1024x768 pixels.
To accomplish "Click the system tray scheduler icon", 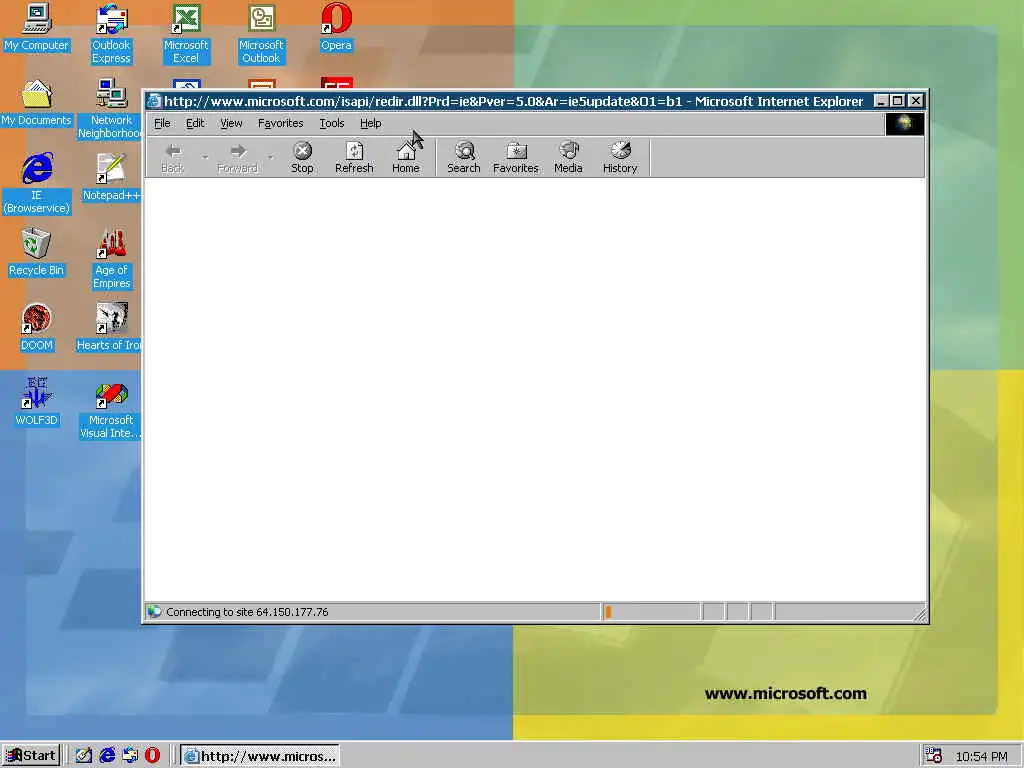I will click(x=933, y=756).
